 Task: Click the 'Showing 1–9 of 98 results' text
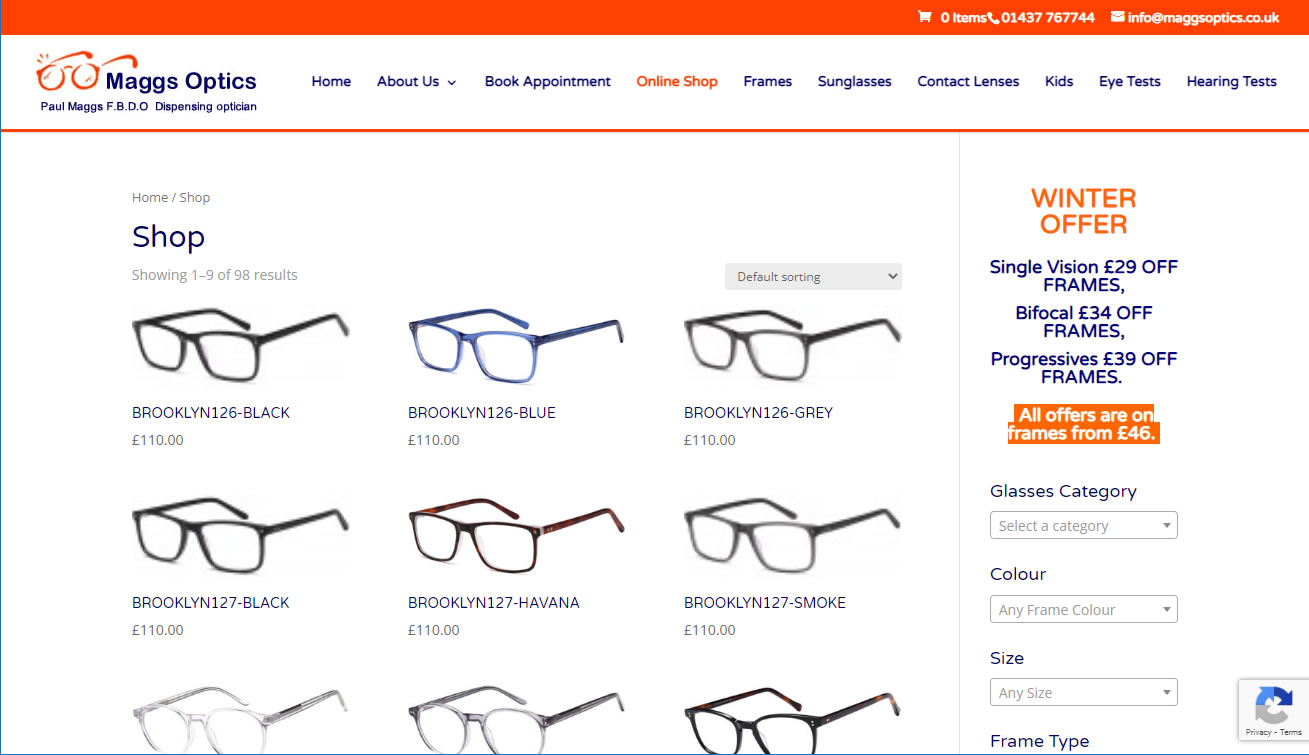[x=215, y=275]
